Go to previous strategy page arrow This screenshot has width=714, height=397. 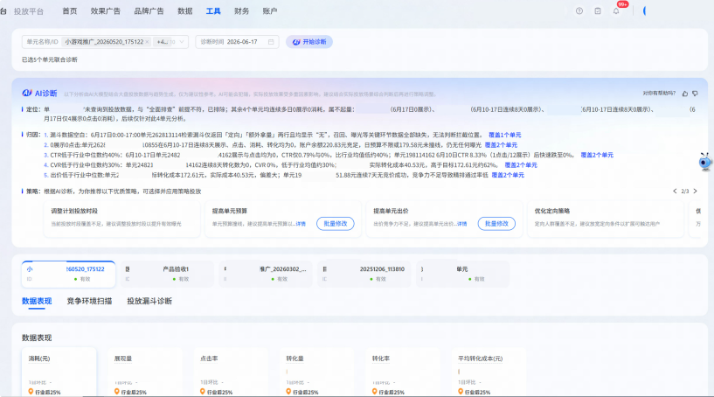(x=675, y=191)
